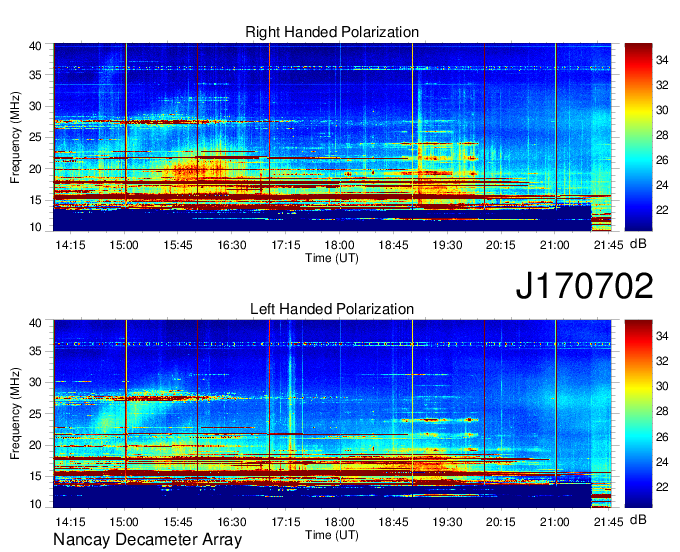Click the 14:15 tick of the Left Handed plot
Viewport: 680px width, 552px height.
pyautogui.click(x=70, y=522)
